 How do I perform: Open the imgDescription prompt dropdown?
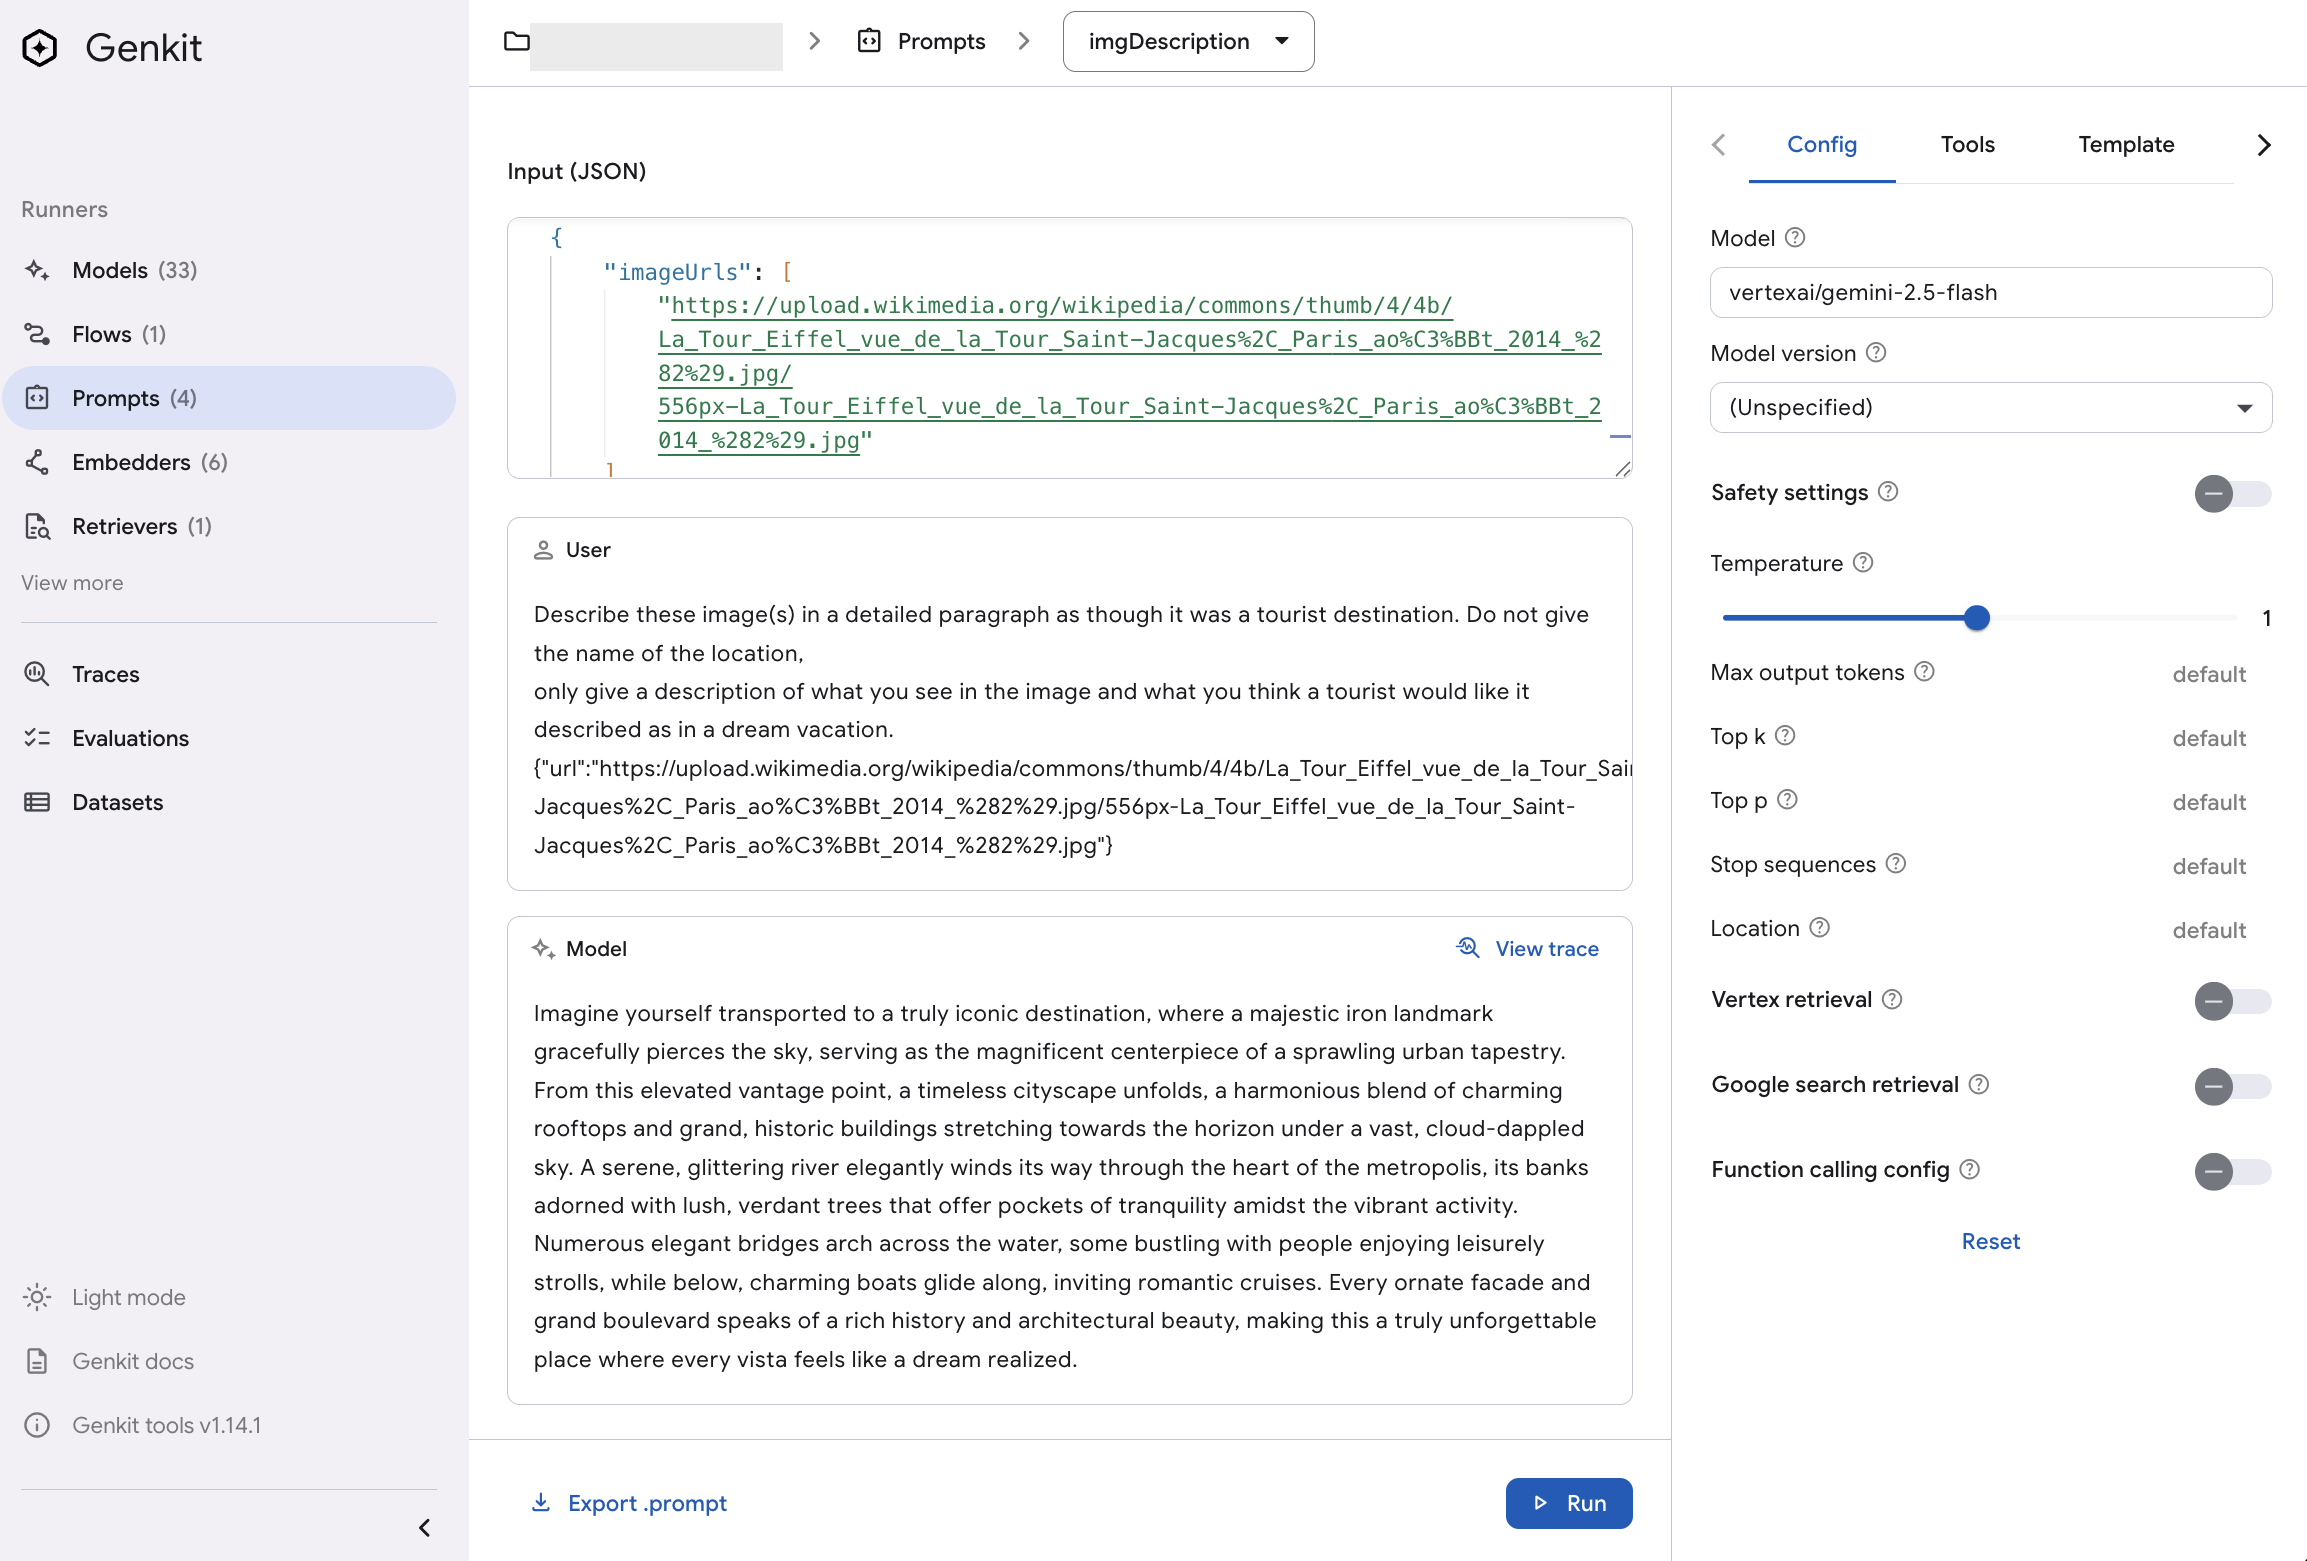click(x=1188, y=42)
